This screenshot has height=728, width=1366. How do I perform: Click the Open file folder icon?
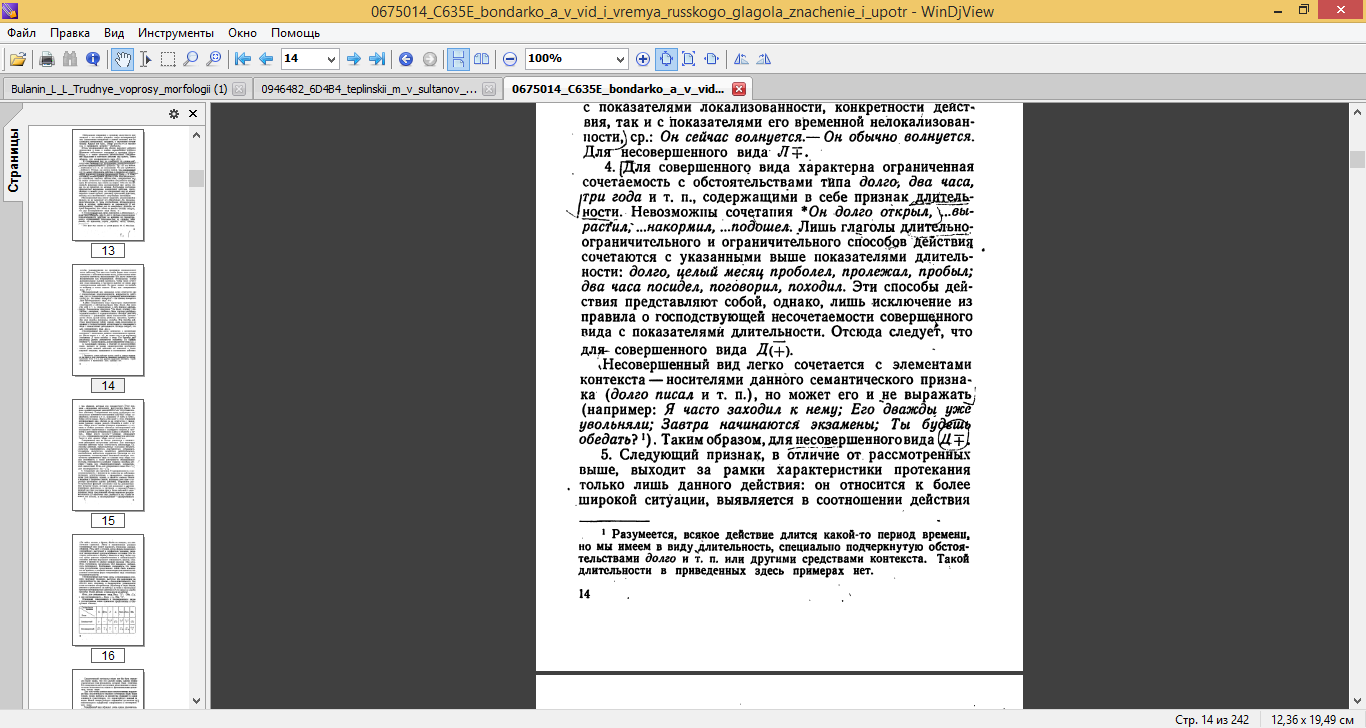(x=17, y=59)
